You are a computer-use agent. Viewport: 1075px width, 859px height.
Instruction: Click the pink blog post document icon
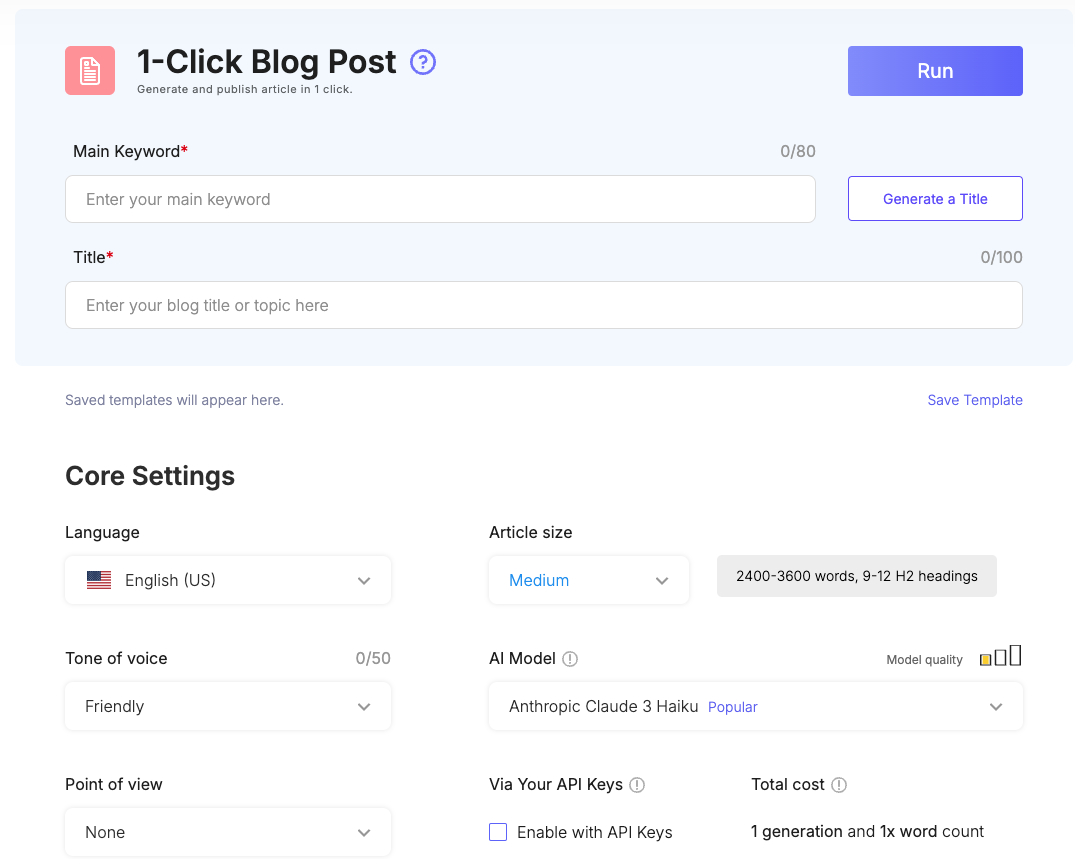(89, 70)
